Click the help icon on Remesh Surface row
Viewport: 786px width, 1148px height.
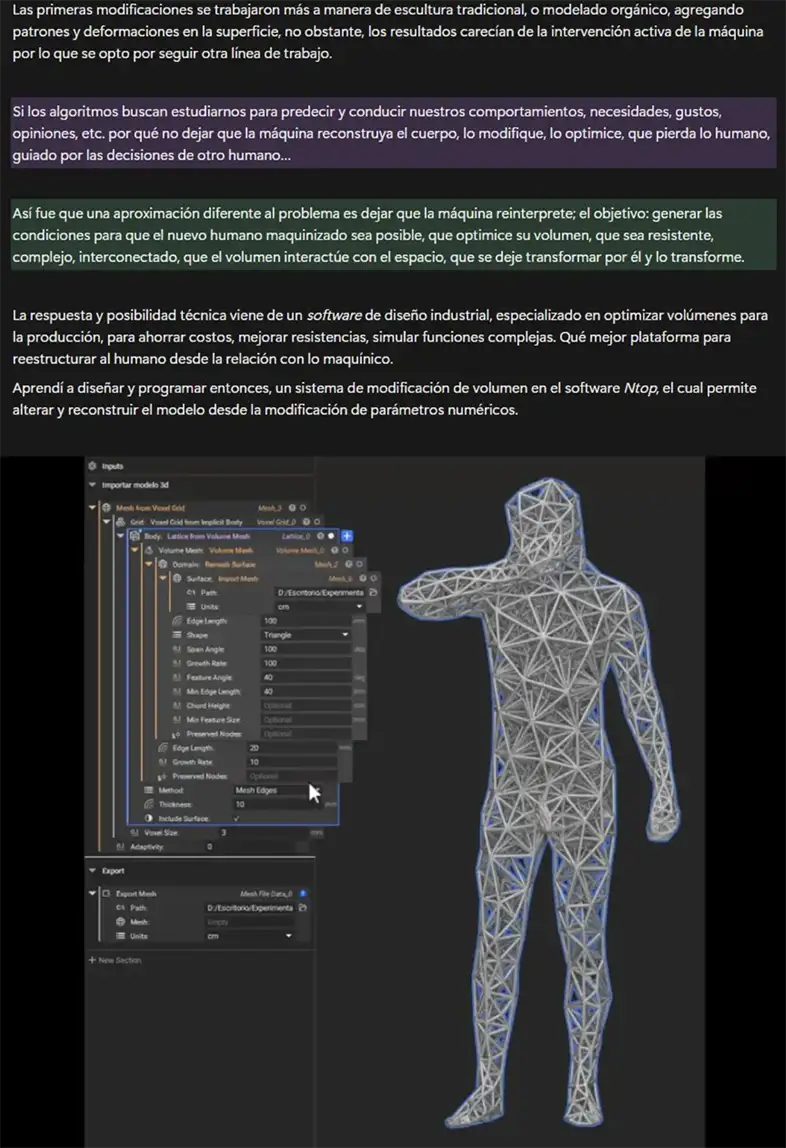335,564
